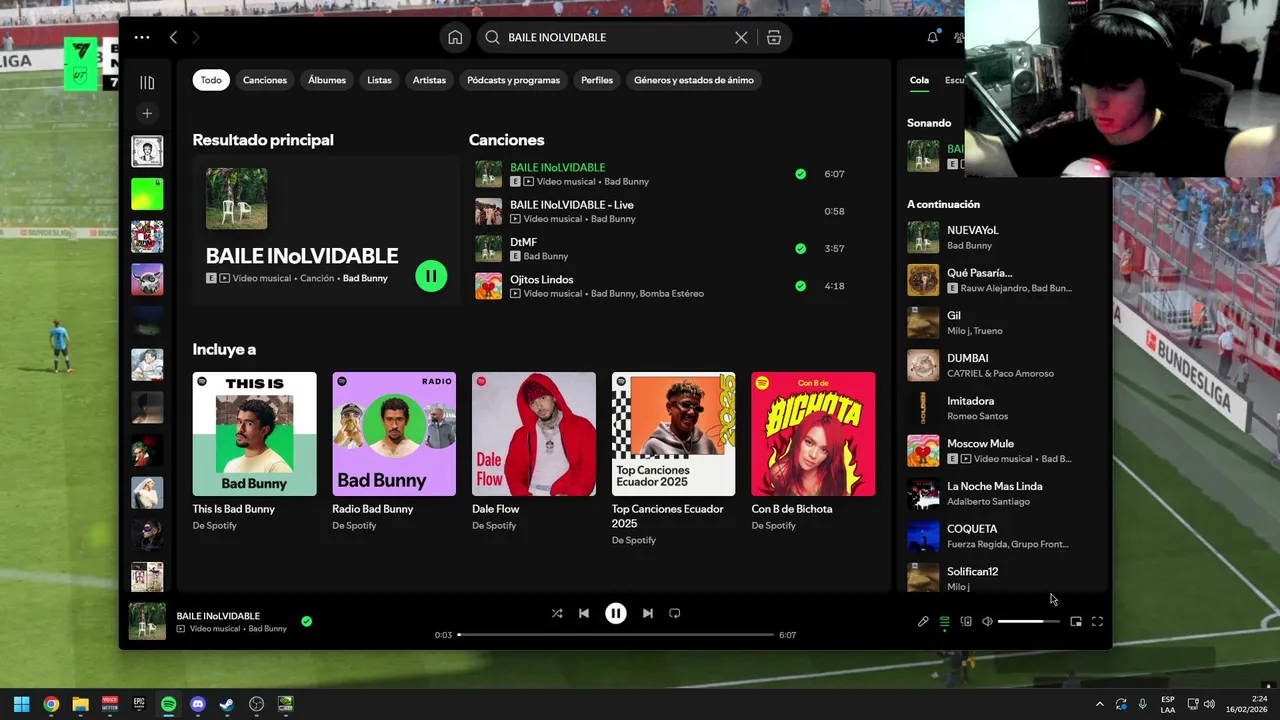Open the Dale Flow playlist card
Image resolution: width=1280 pixels, height=720 pixels.
[534, 450]
